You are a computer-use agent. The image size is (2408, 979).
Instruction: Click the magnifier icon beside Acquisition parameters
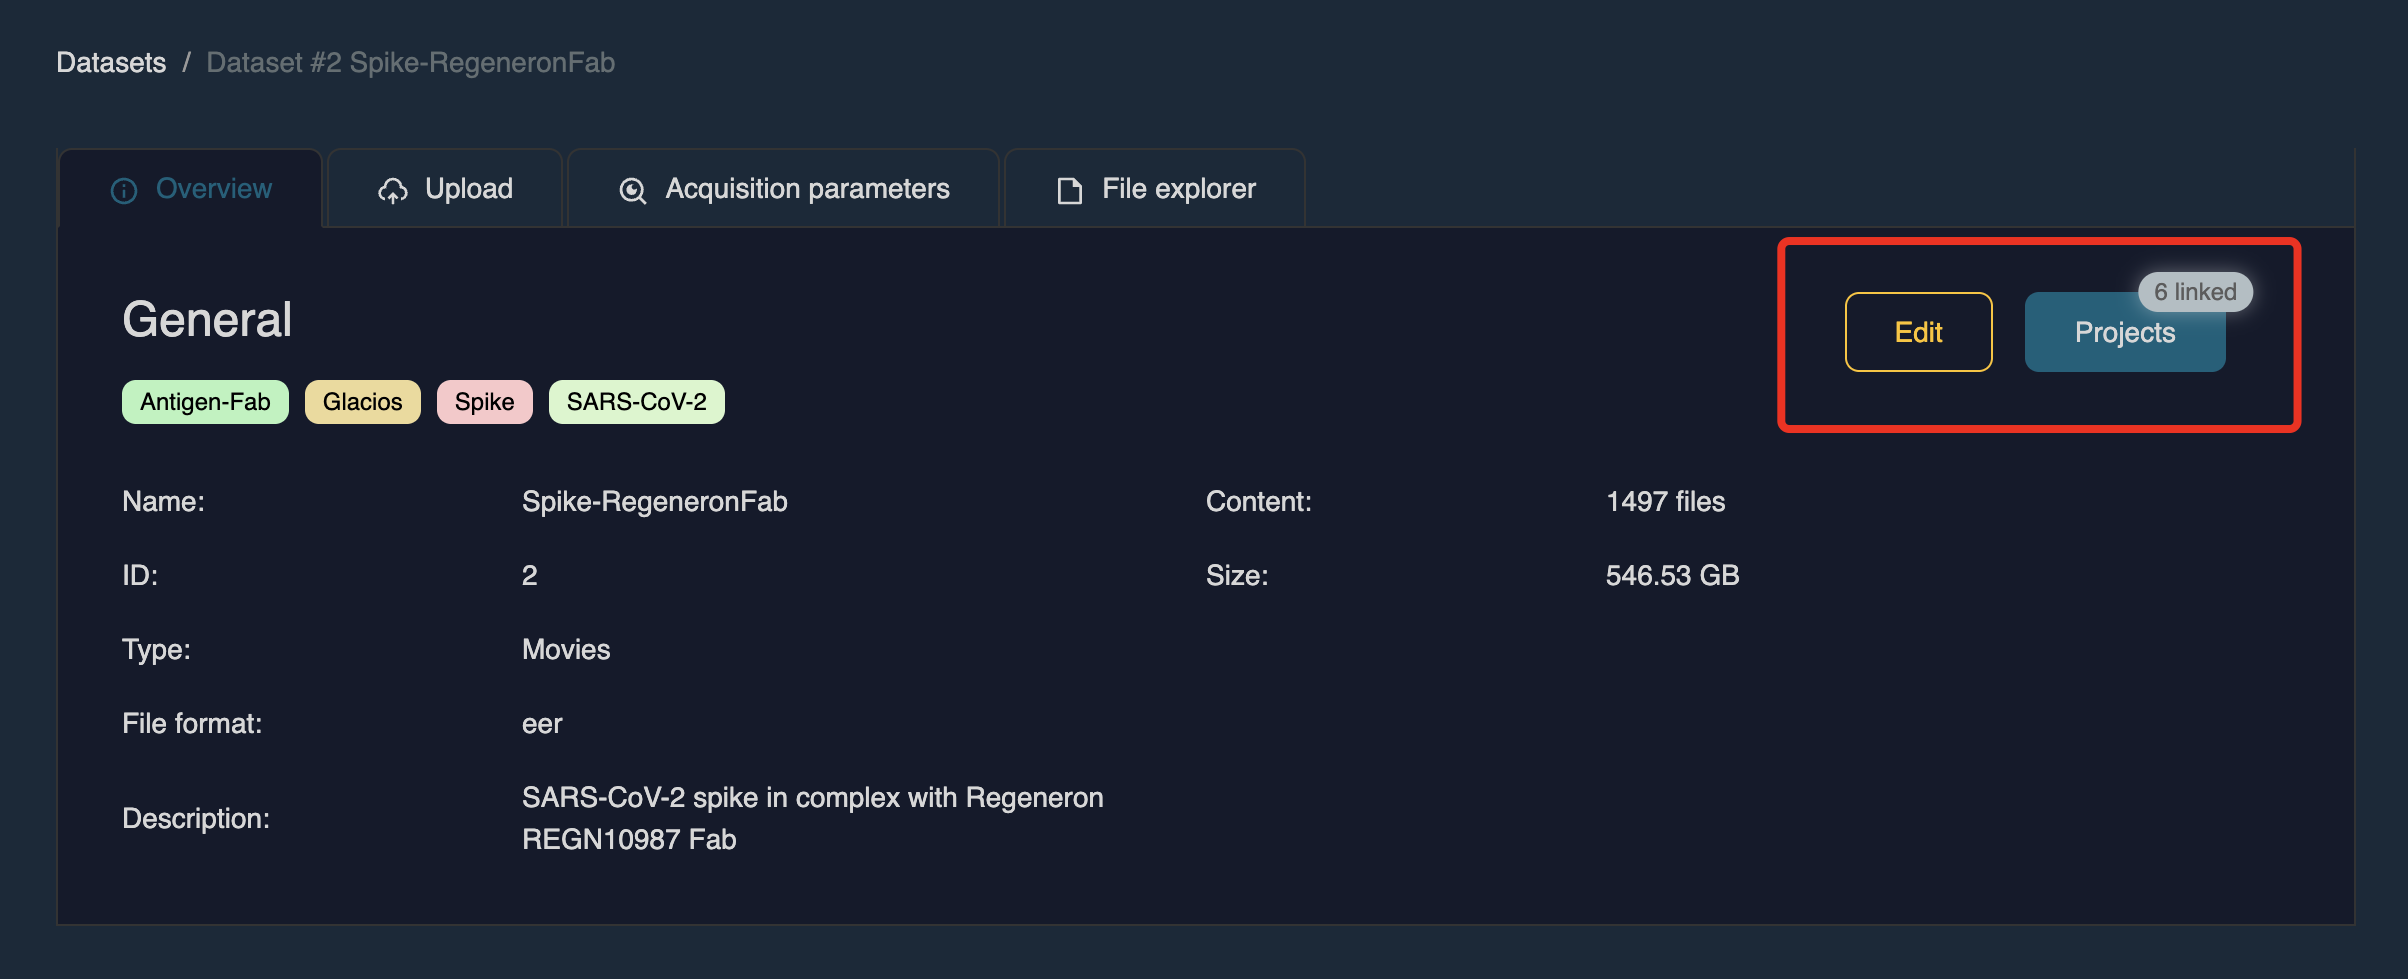pyautogui.click(x=631, y=189)
